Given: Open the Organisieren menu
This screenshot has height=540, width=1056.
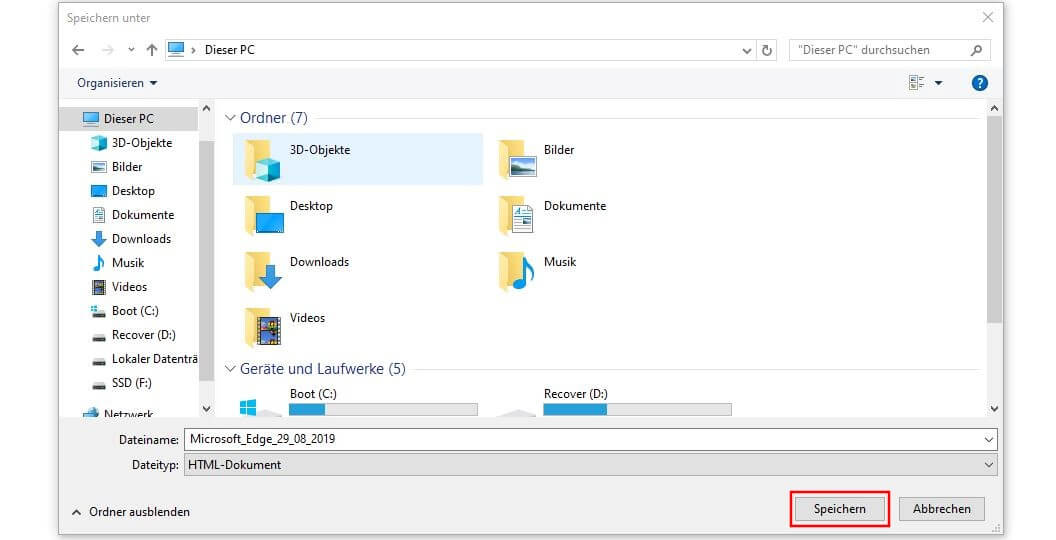Looking at the screenshot, I should pyautogui.click(x=117, y=83).
